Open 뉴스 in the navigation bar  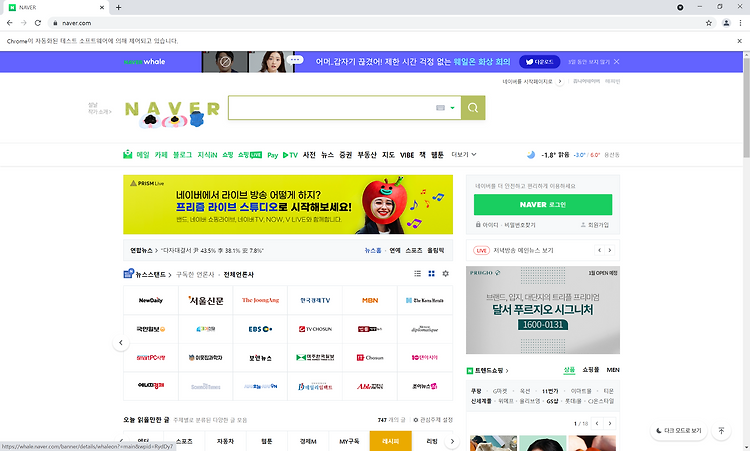click(x=327, y=155)
